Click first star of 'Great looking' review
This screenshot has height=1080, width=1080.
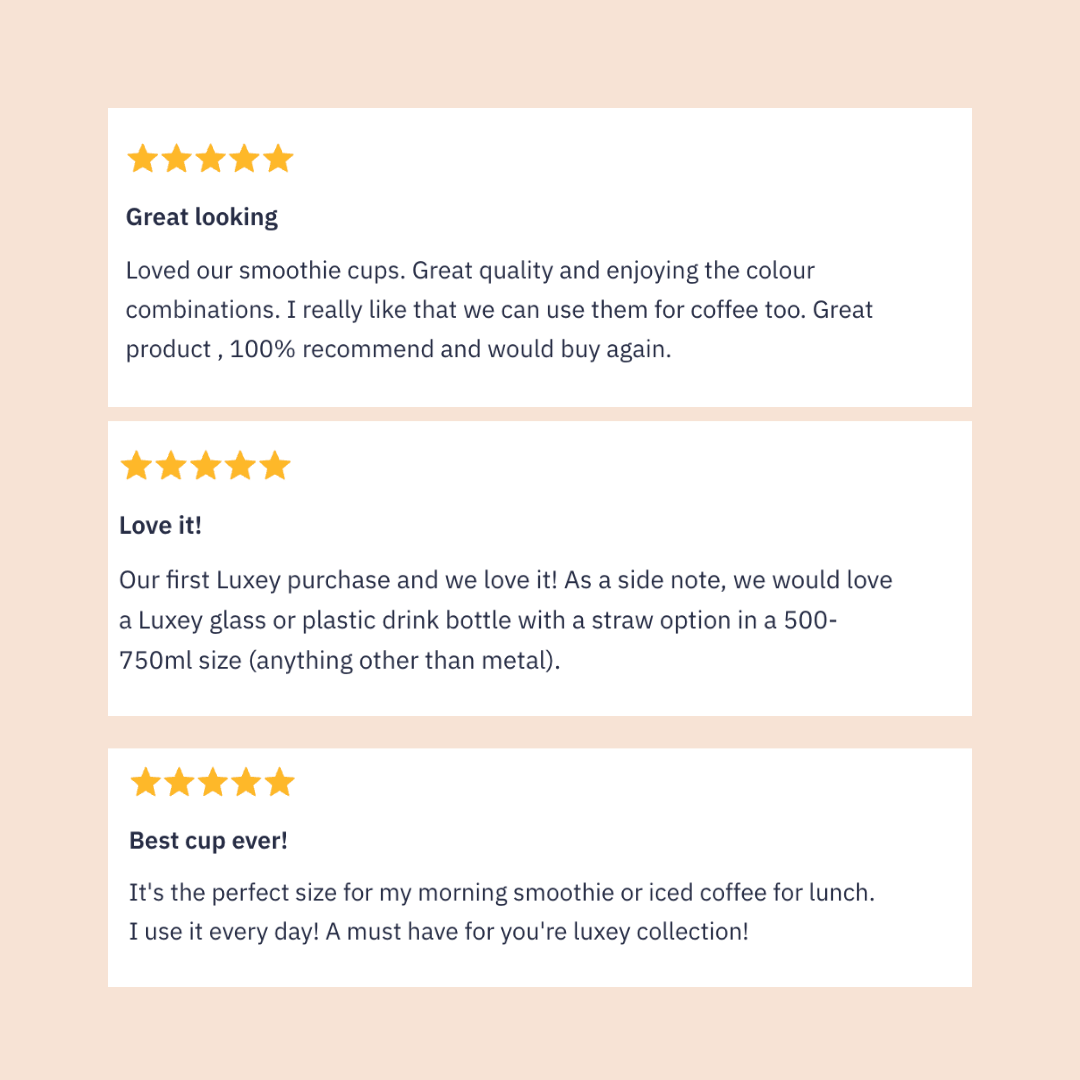click(x=142, y=158)
